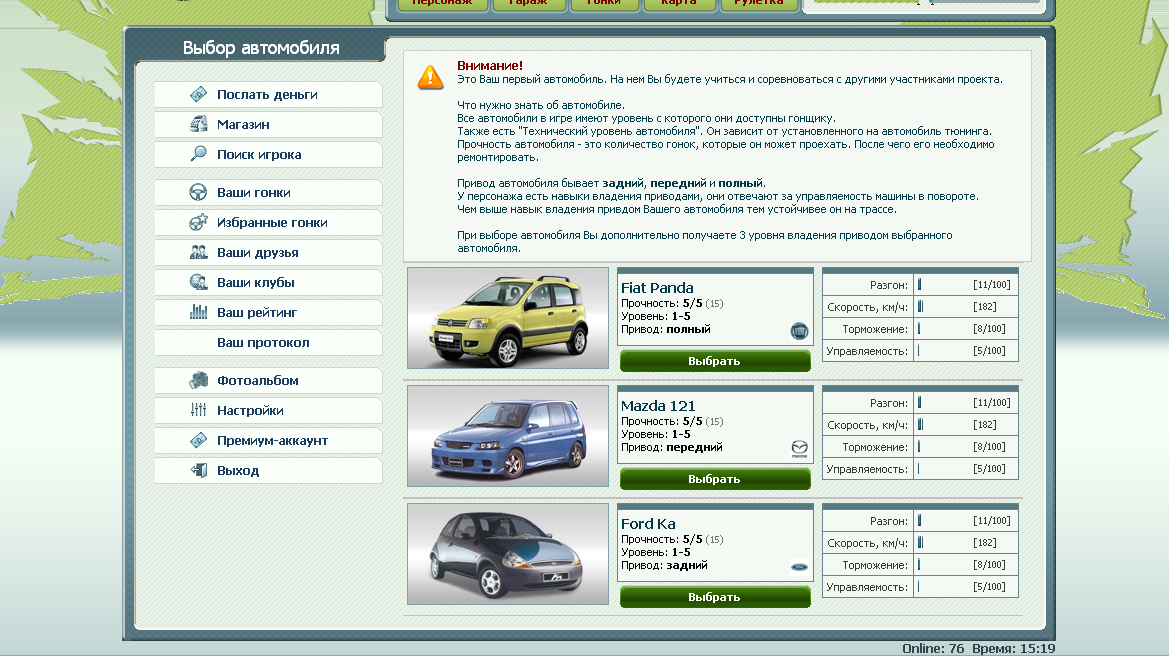The image size is (1169, 656).
Task: Click the shop icon next to Магазин
Action: (198, 125)
